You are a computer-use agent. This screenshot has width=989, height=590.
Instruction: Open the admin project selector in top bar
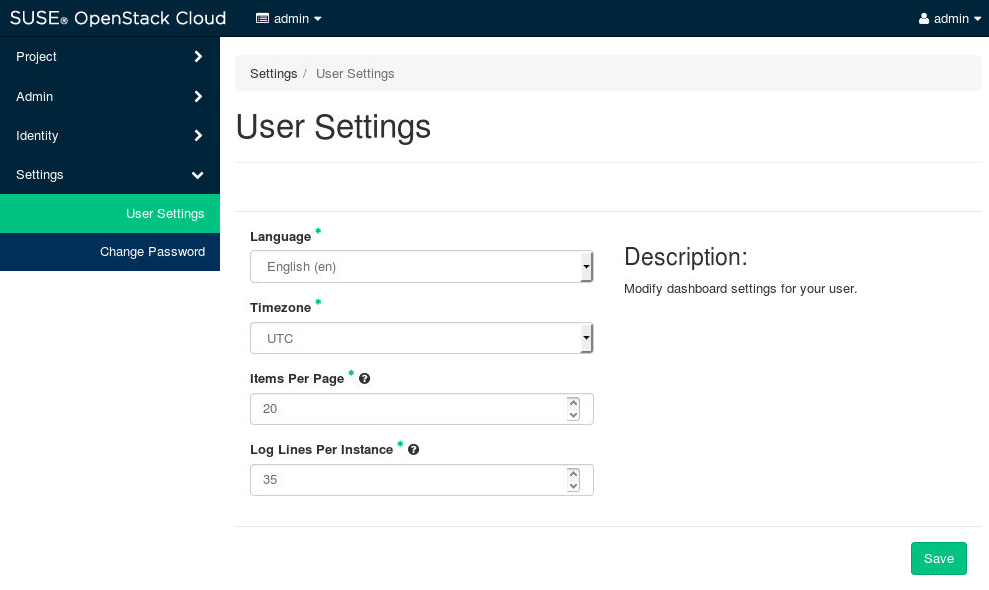[x=289, y=19]
